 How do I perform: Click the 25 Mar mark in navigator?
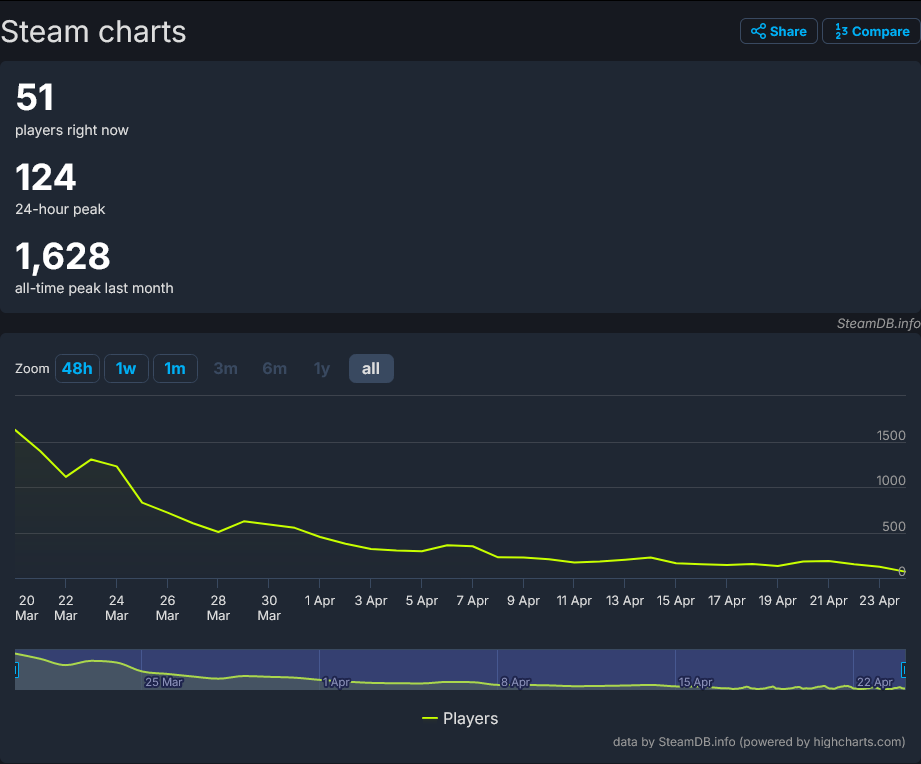click(x=164, y=682)
